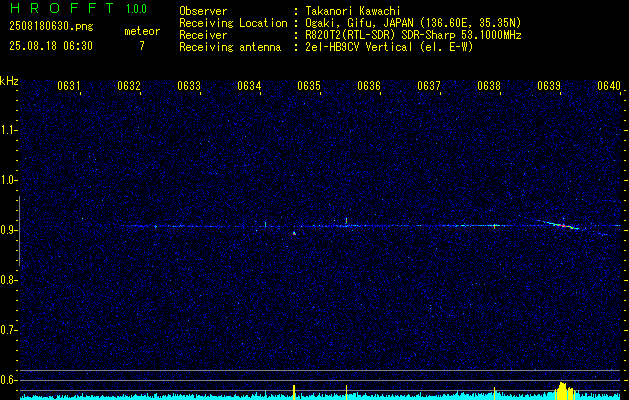
Task: Click the 0638 time axis label
Action: coord(489,86)
